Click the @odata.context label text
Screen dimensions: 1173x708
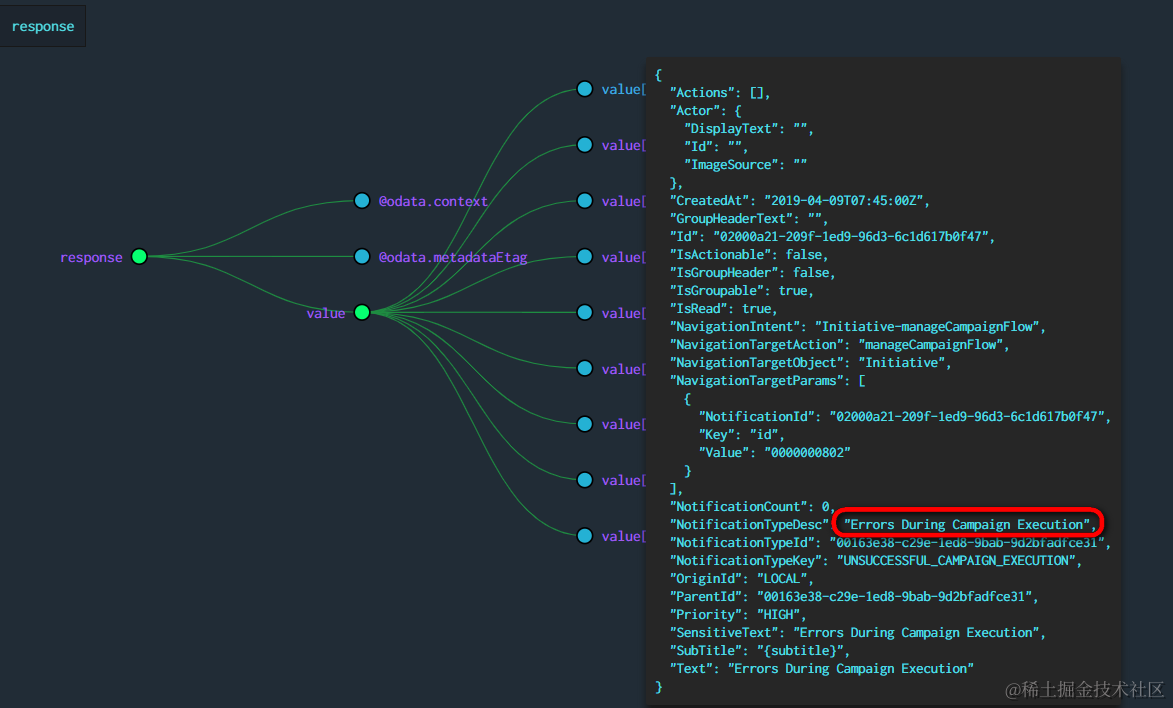433,201
